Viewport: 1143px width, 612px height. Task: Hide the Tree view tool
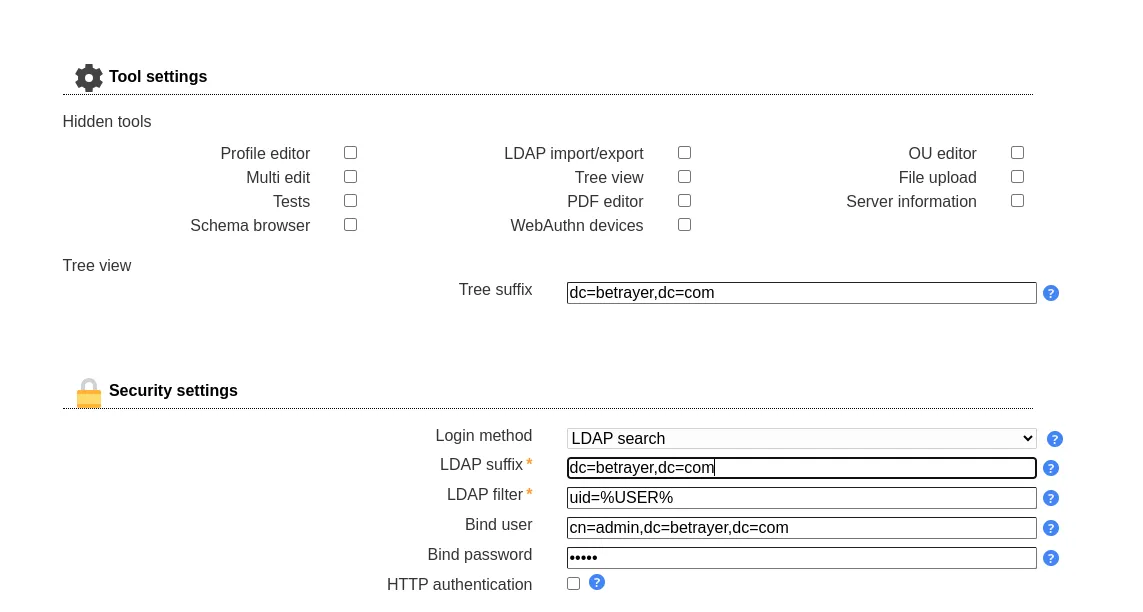point(684,176)
